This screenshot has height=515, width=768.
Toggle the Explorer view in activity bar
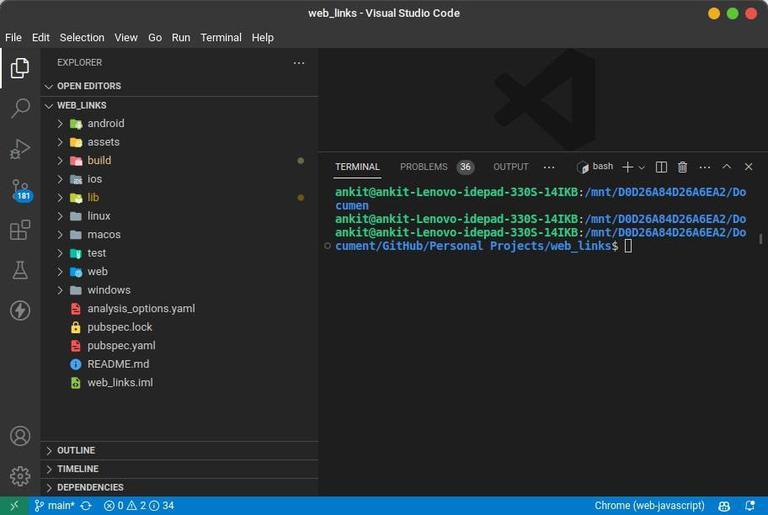[x=20, y=68]
